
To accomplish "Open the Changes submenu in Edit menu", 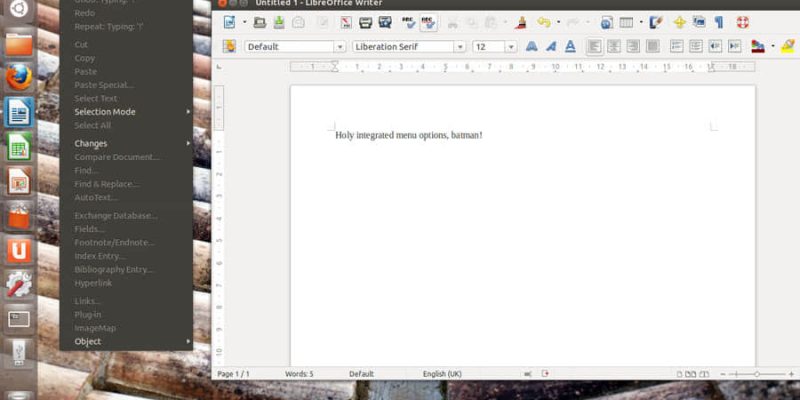I will pyautogui.click(x=126, y=143).
